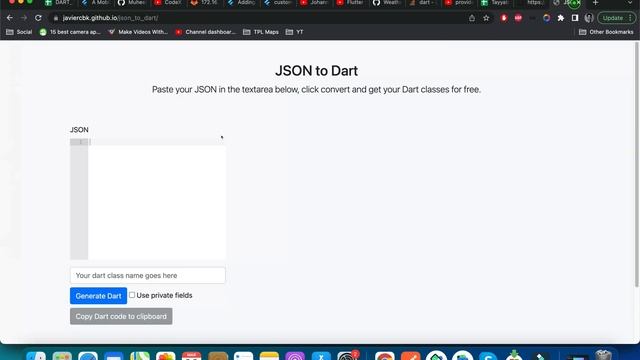Open the colorful circular extension icon
640x360 pixels.
(547, 18)
